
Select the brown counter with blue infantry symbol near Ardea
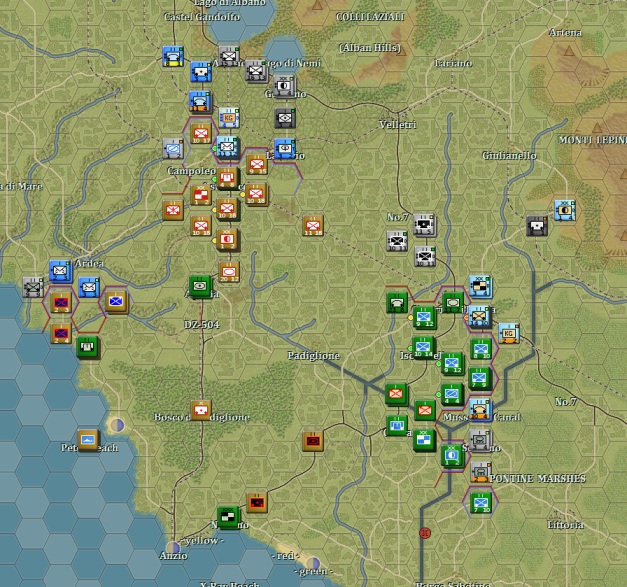116,302
